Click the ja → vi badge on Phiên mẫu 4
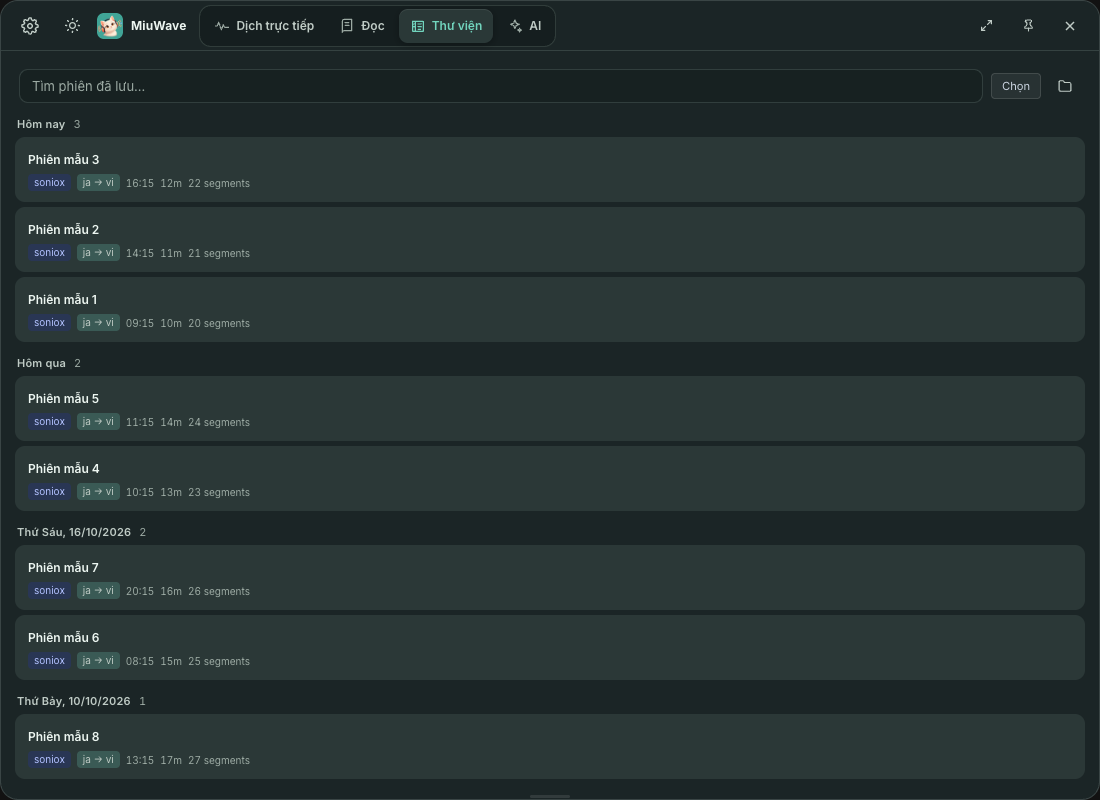Viewport: 1100px width, 800px height. (98, 492)
